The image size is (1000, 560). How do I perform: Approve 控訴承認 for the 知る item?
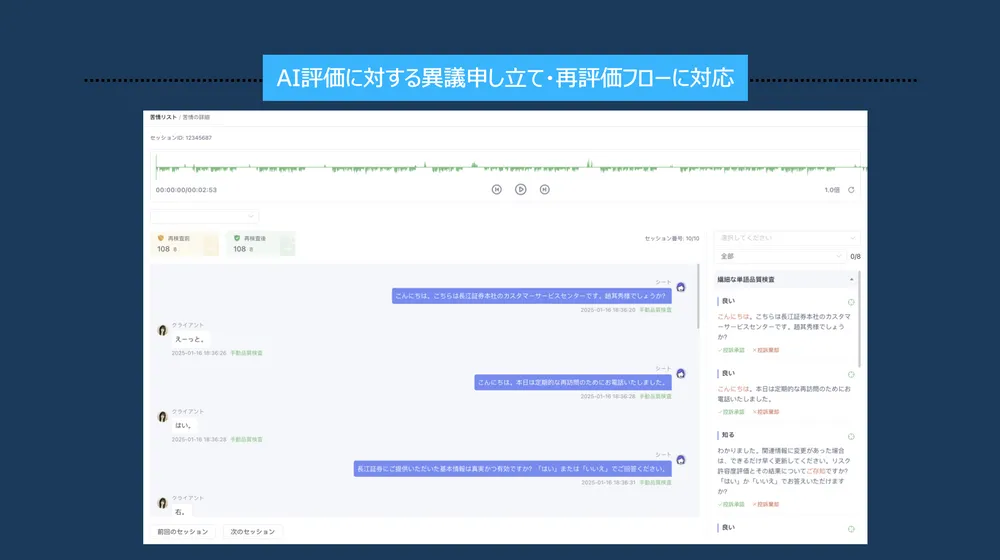[x=731, y=505]
